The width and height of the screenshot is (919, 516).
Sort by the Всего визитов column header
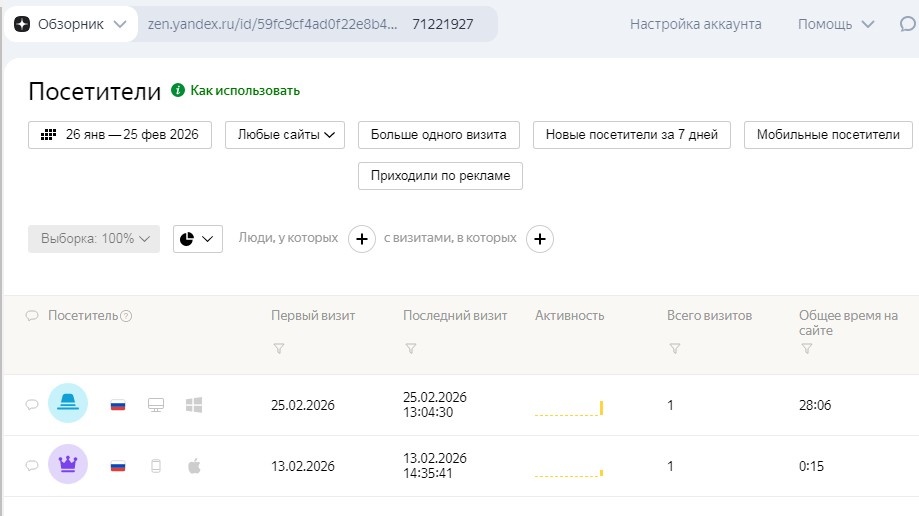click(x=709, y=315)
